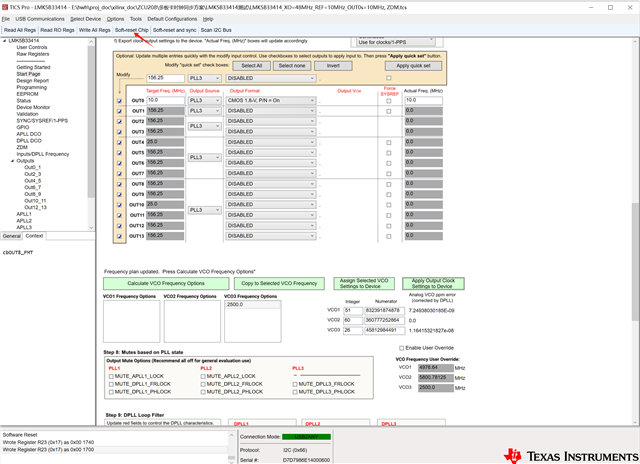Select Out0_1 under Outputs

tap(33, 167)
